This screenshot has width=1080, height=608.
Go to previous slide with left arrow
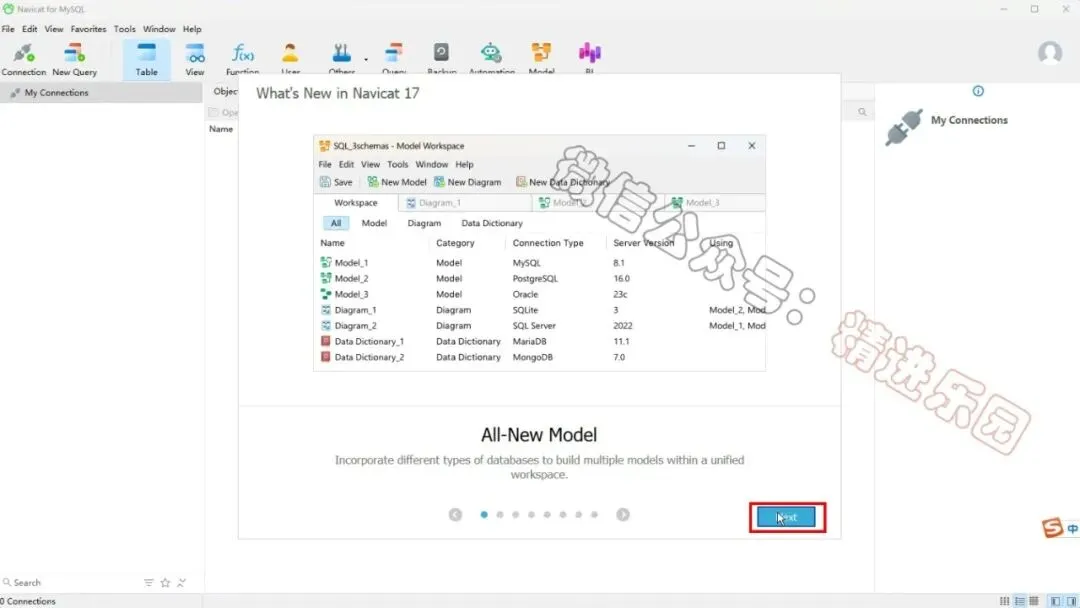click(455, 514)
